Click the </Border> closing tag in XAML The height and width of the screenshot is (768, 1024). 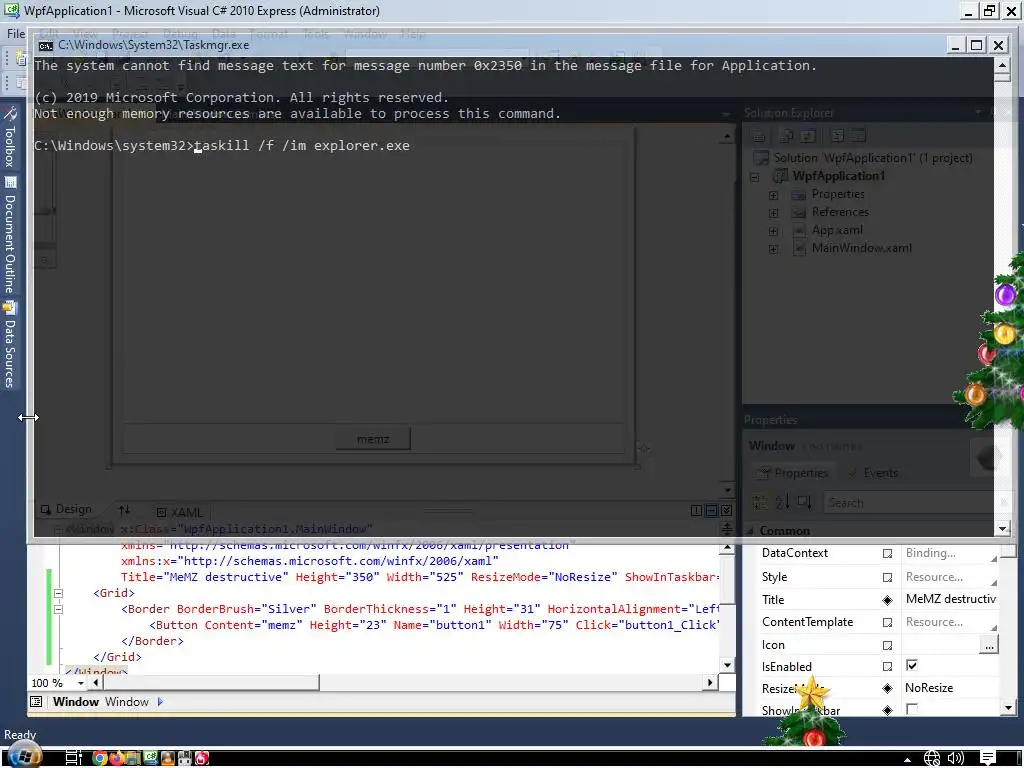click(x=152, y=641)
